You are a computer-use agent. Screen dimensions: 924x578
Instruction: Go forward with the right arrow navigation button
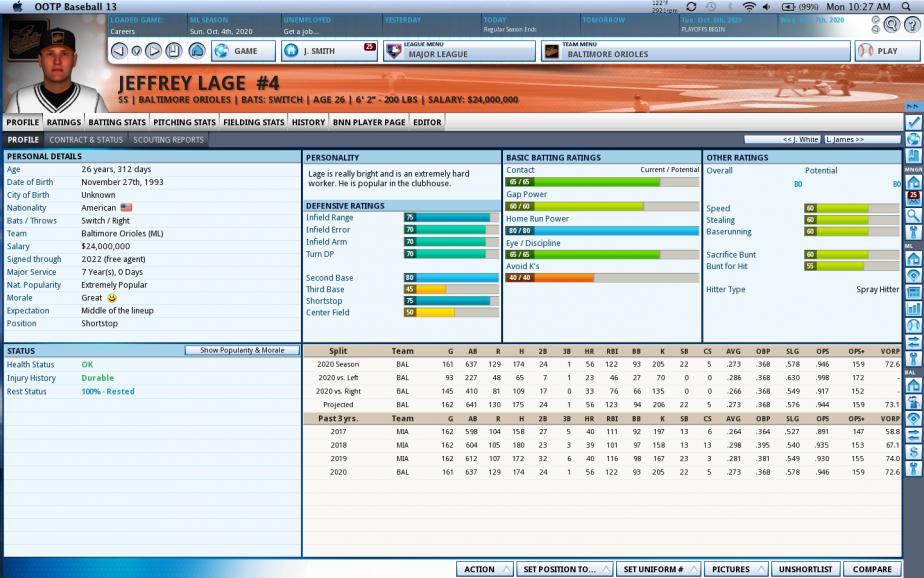153,51
